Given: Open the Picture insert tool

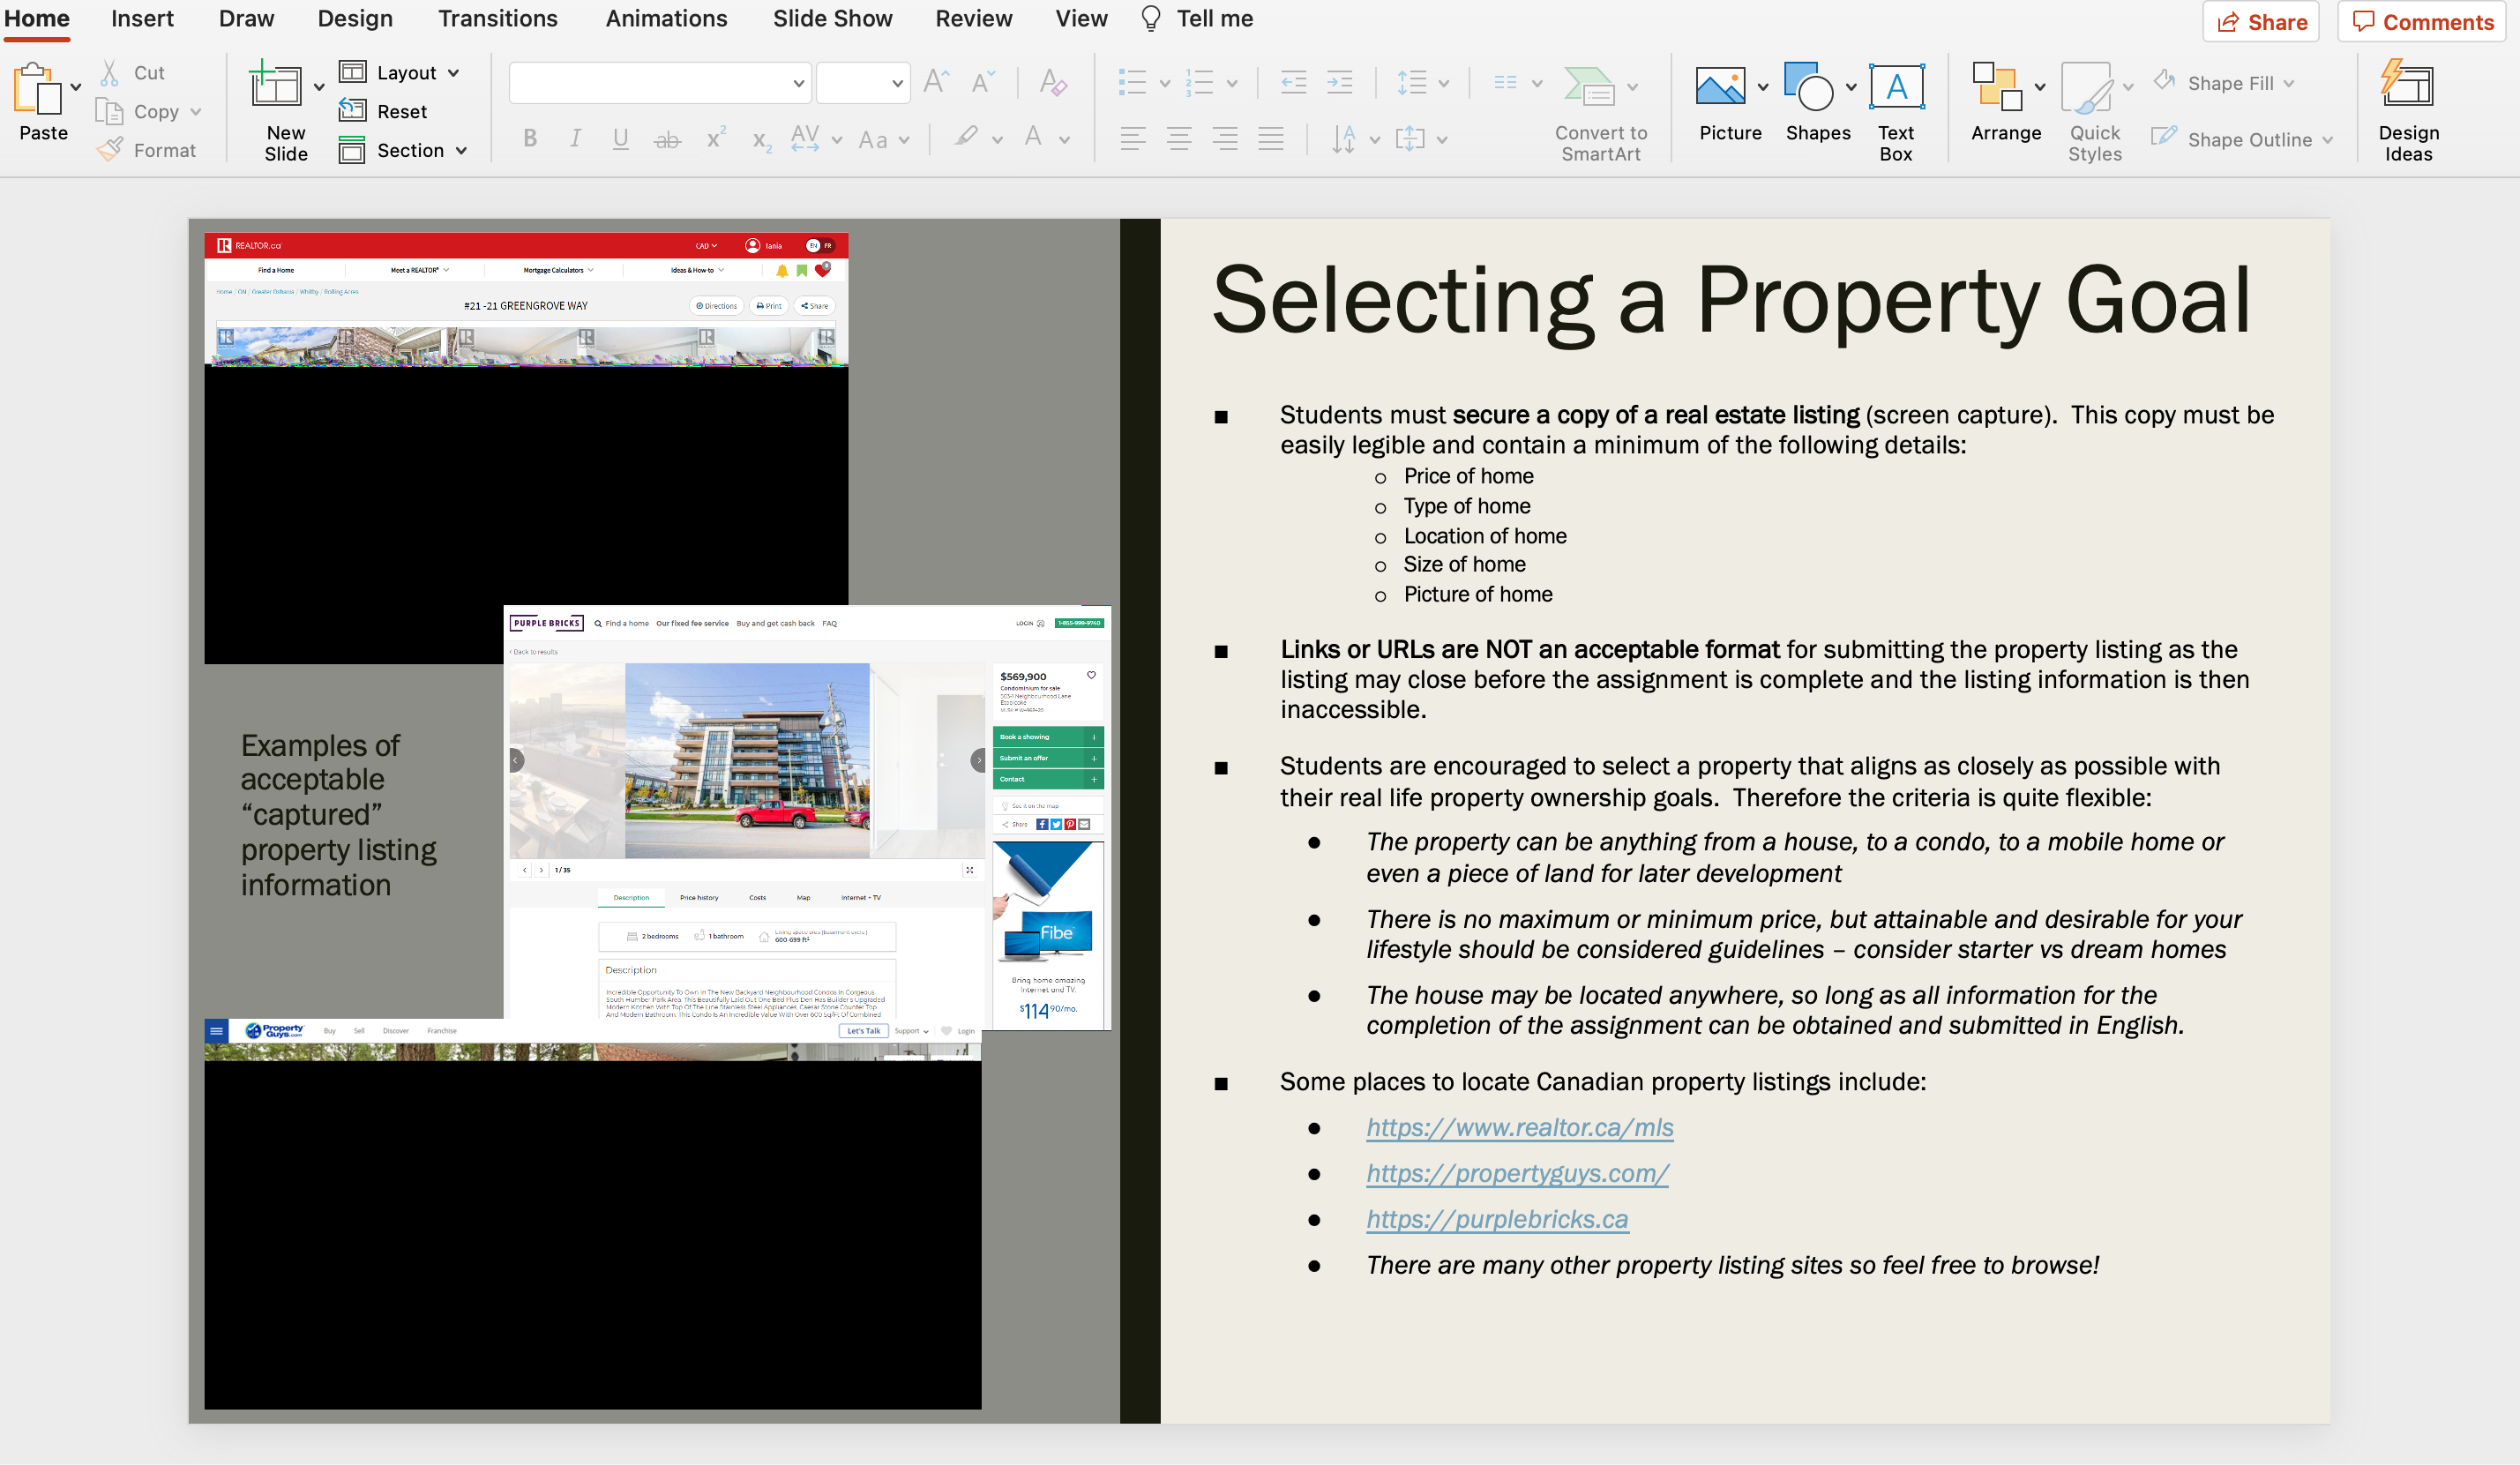Looking at the screenshot, I should [1729, 105].
